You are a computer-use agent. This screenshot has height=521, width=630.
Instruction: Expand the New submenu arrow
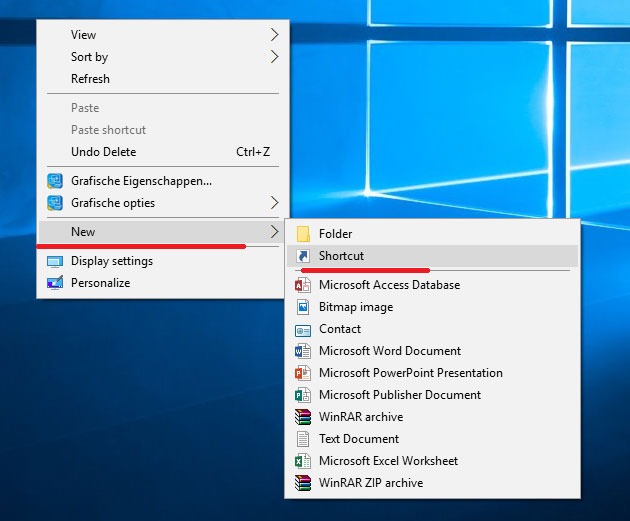click(x=274, y=232)
